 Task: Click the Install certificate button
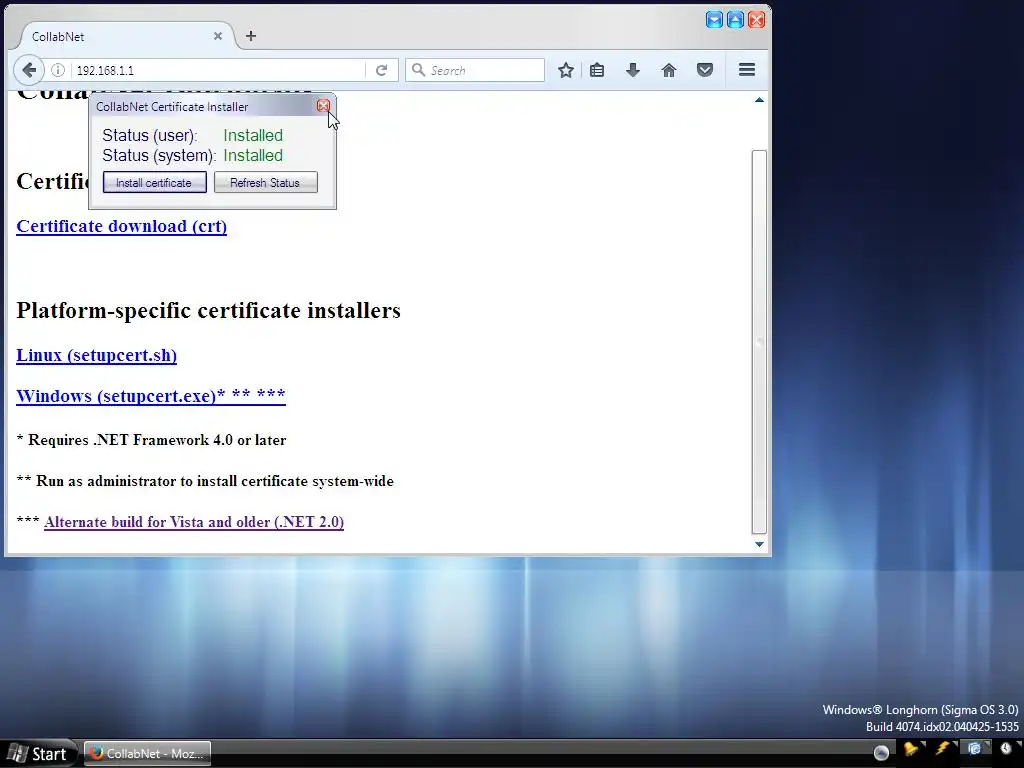154,182
